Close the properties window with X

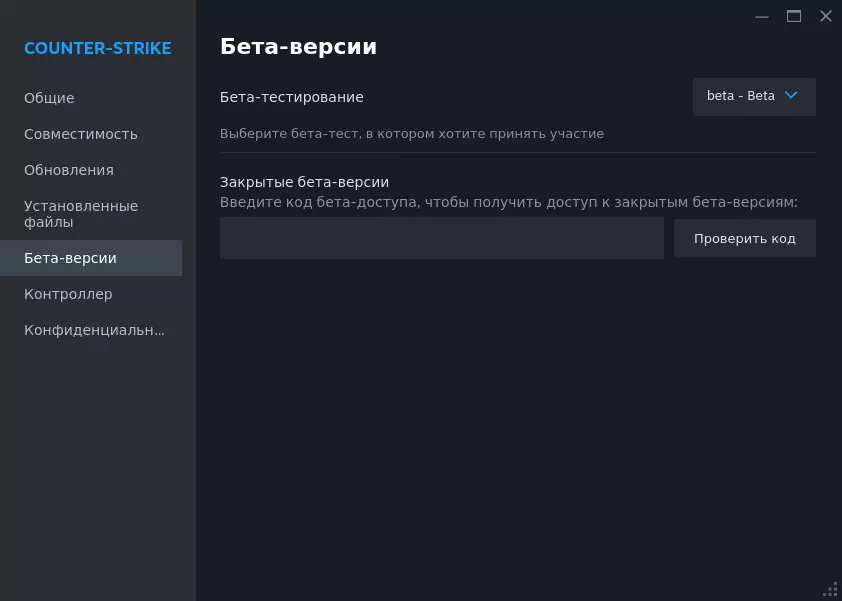coord(826,16)
